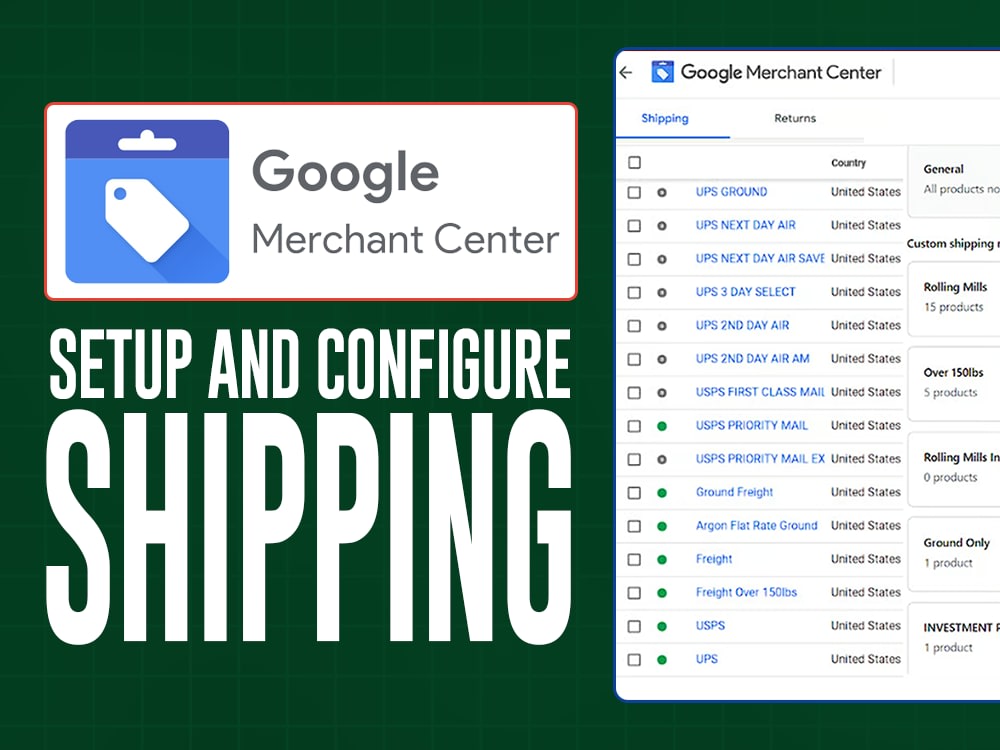Open the General all products card
1000x750 pixels.
pyautogui.click(x=955, y=181)
